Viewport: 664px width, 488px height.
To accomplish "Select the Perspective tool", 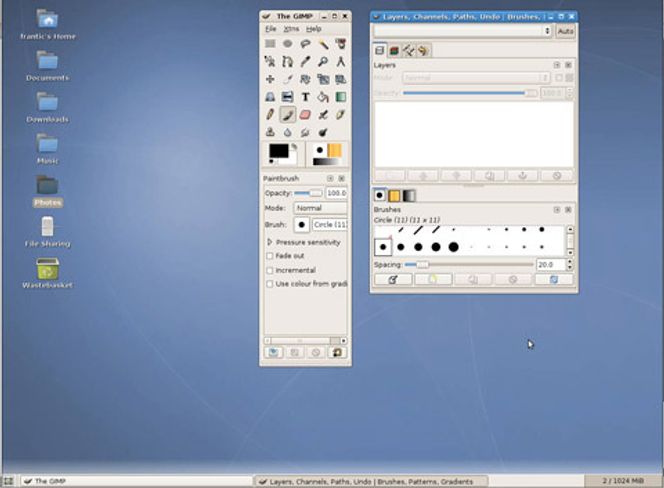I will point(270,97).
